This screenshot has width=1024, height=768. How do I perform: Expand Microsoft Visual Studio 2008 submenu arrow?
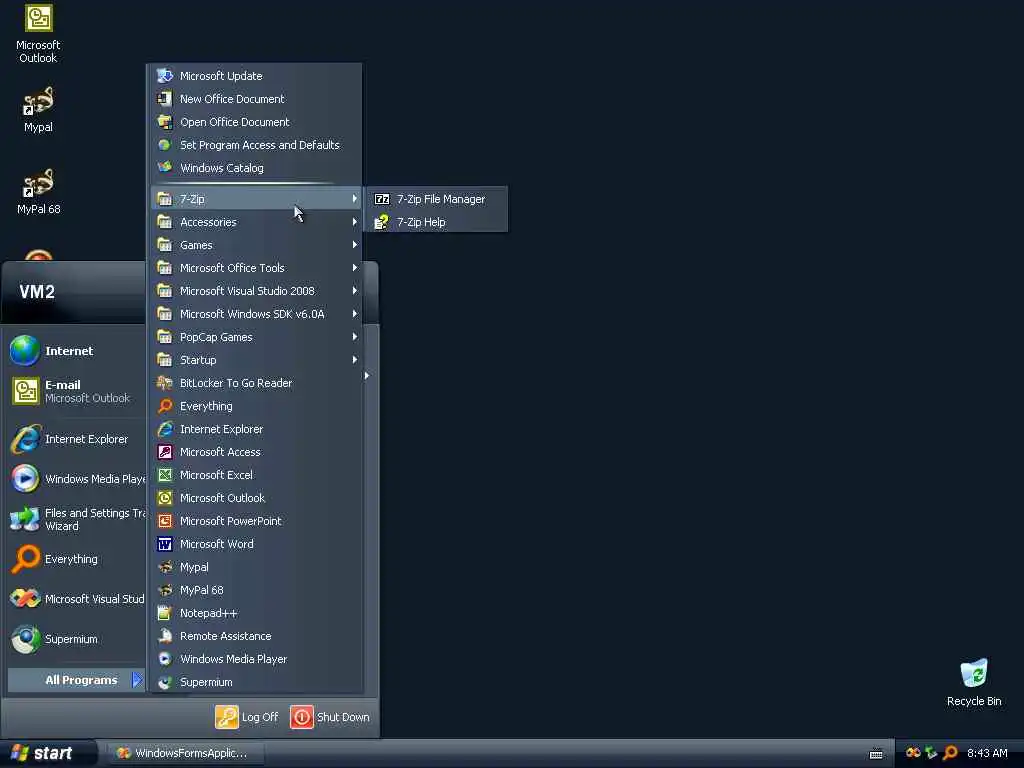tap(355, 291)
